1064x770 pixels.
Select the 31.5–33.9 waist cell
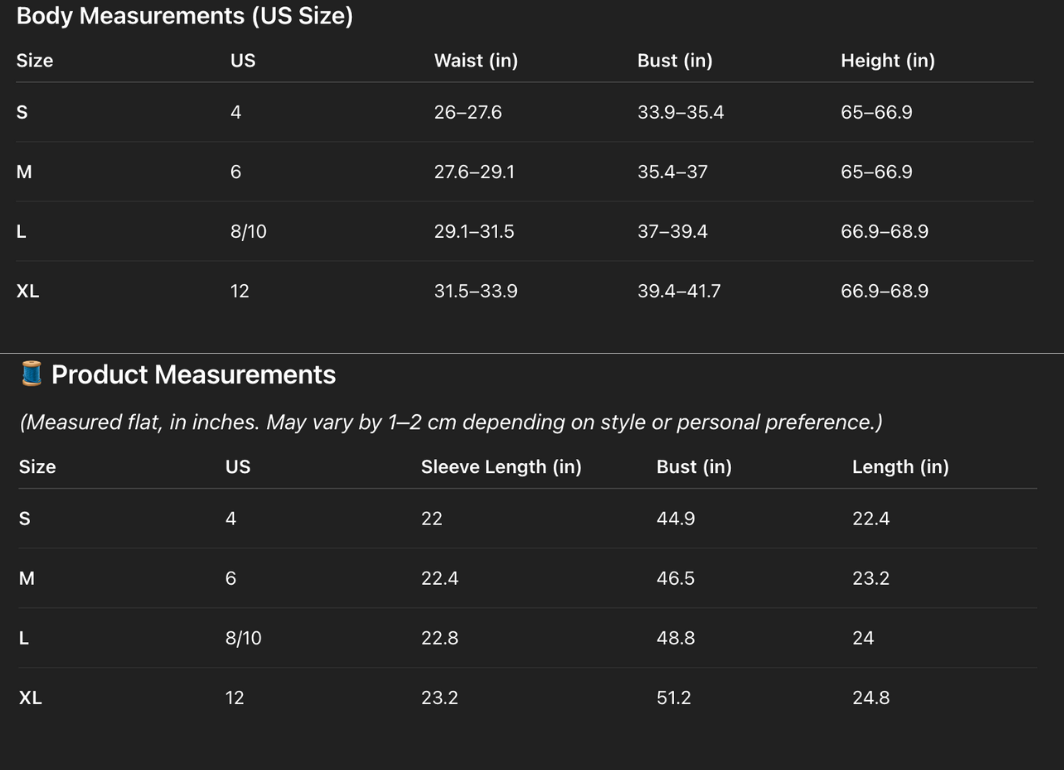coord(475,292)
